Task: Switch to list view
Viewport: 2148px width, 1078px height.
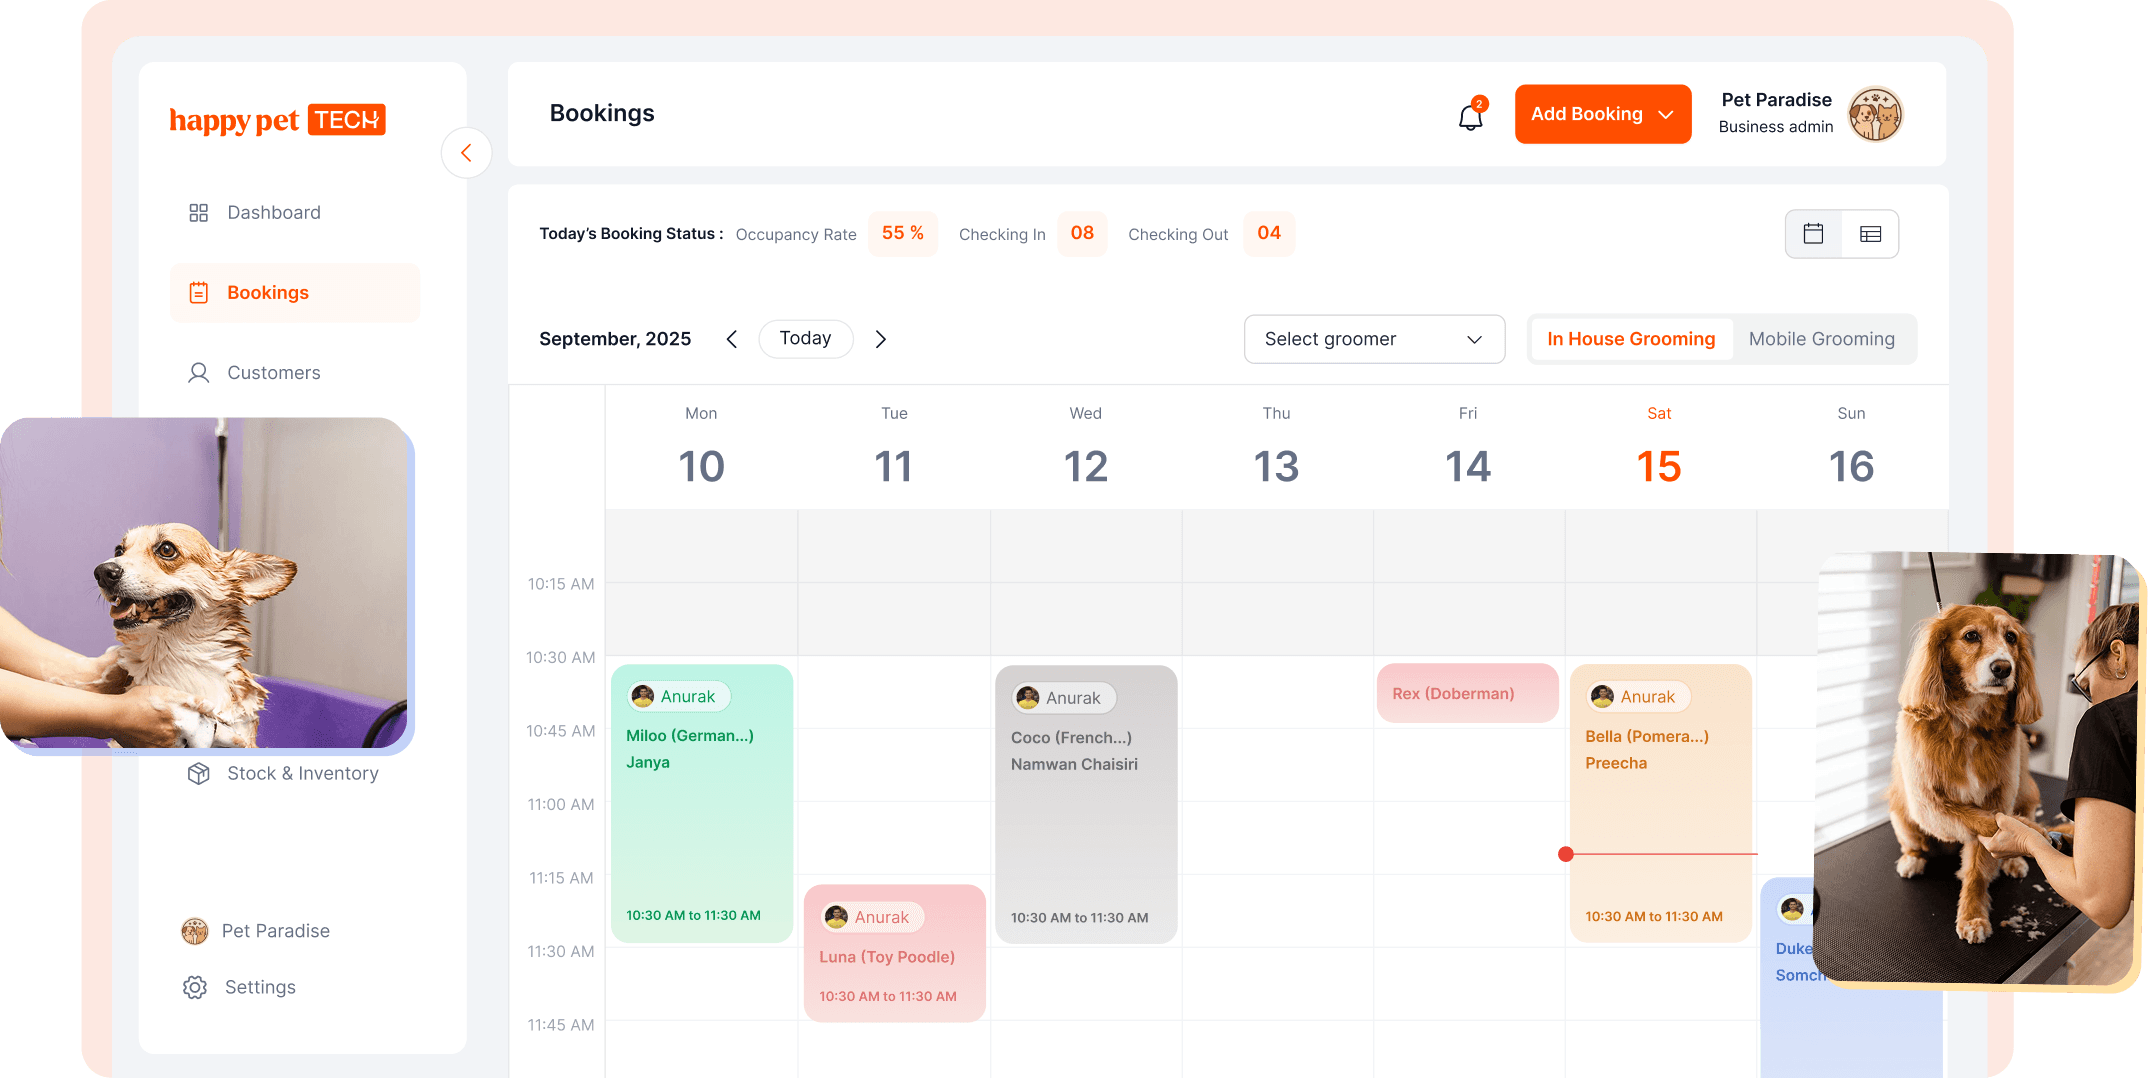Action: point(1870,234)
